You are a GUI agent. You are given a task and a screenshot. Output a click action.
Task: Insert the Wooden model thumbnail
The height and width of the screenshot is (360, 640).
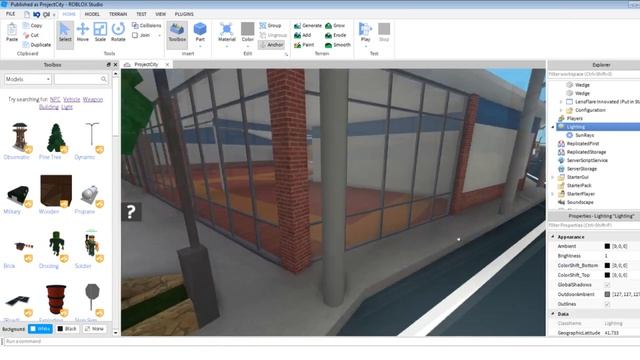[x=56, y=194]
